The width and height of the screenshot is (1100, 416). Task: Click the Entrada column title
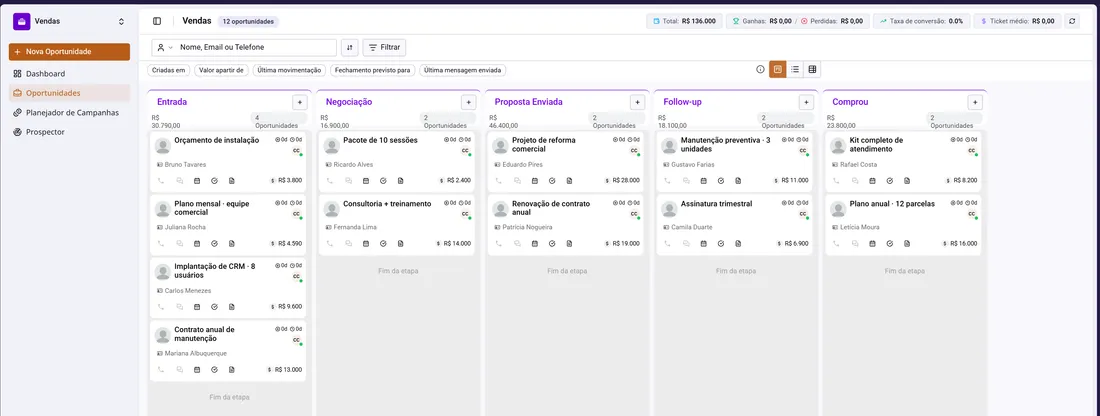[x=172, y=102]
